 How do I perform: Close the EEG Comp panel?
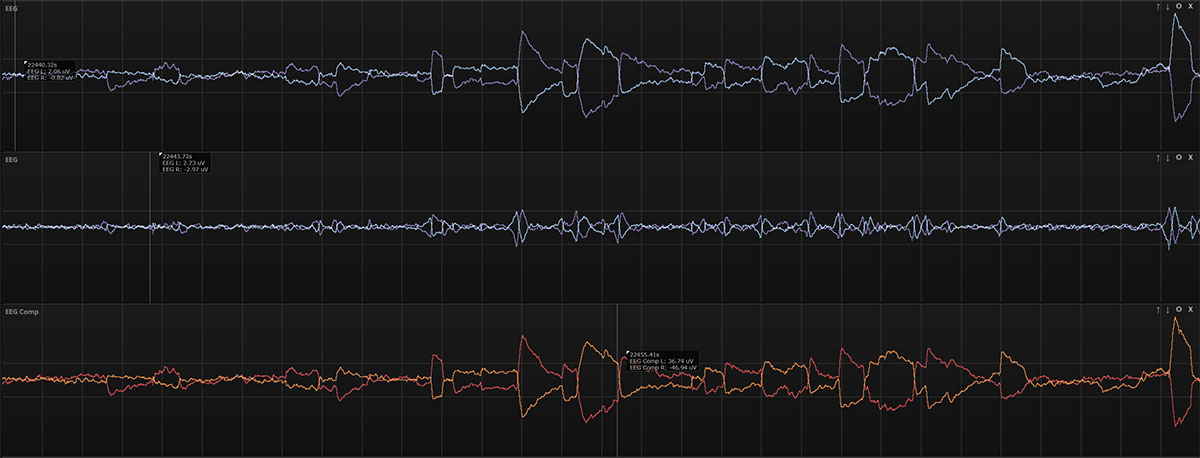click(1191, 310)
